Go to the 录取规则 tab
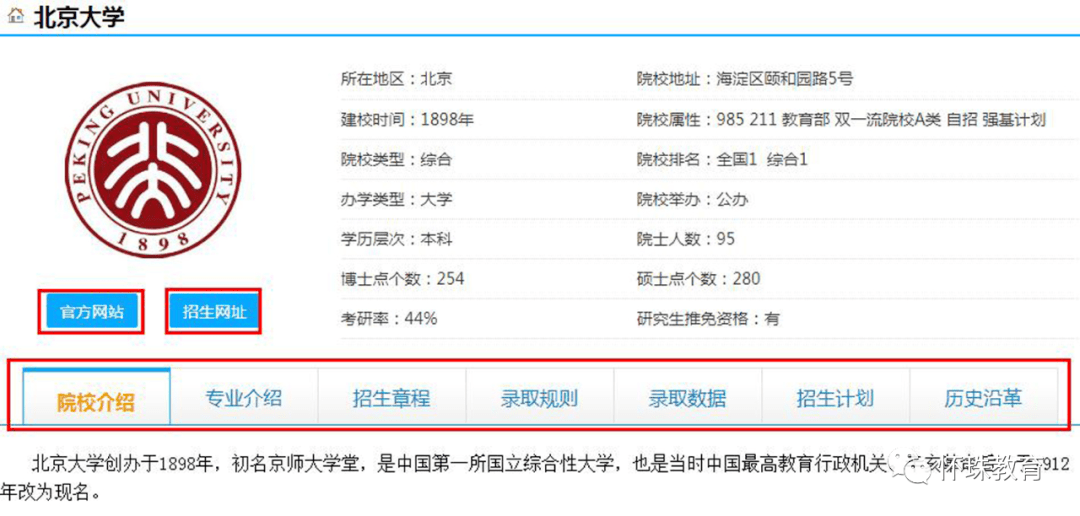 [539, 398]
